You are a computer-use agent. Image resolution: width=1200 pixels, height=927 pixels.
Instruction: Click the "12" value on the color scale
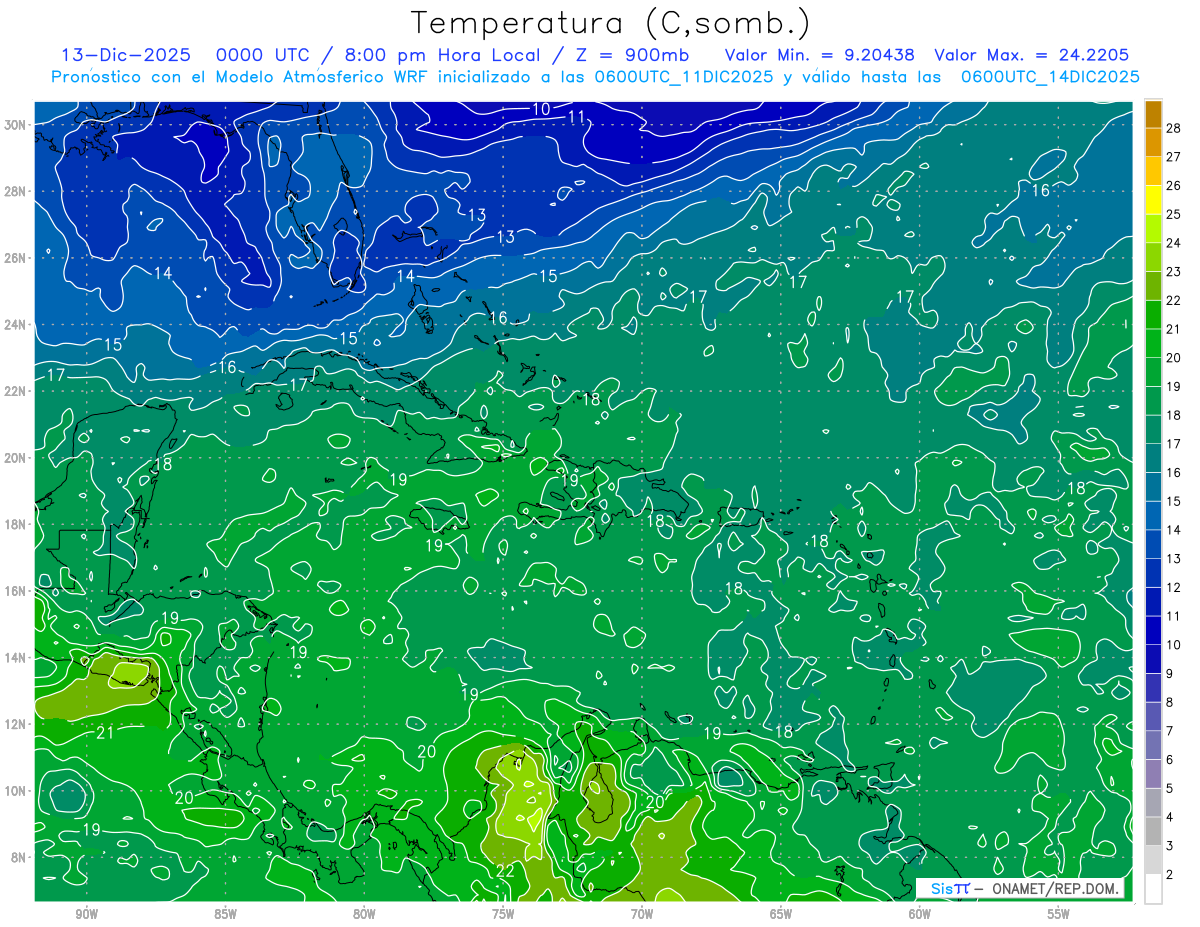tap(1174, 587)
